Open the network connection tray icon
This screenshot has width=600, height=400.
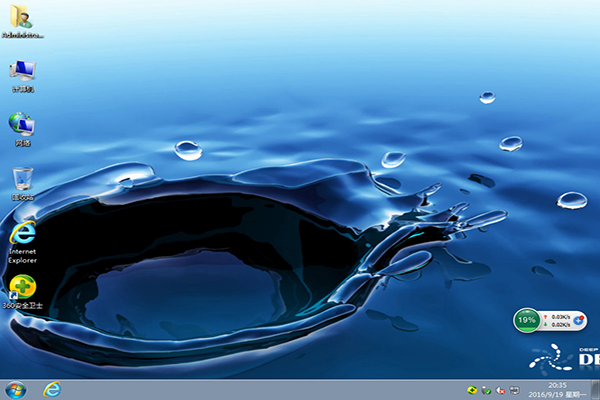tap(515, 390)
